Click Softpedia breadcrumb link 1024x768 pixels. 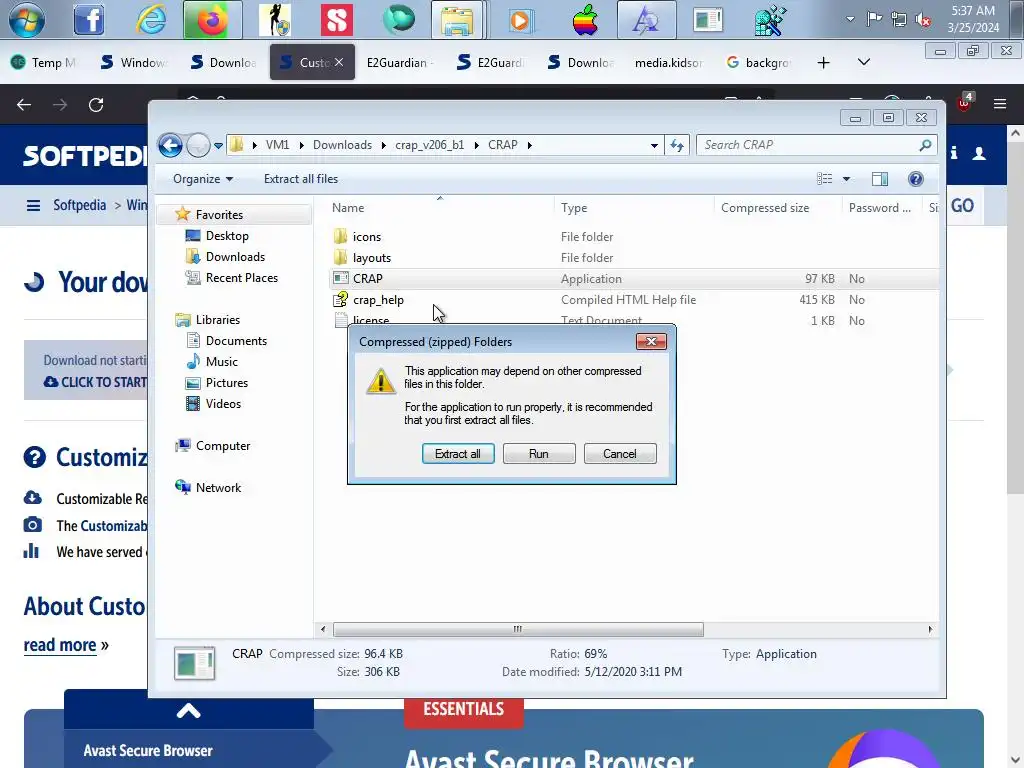[x=80, y=205]
